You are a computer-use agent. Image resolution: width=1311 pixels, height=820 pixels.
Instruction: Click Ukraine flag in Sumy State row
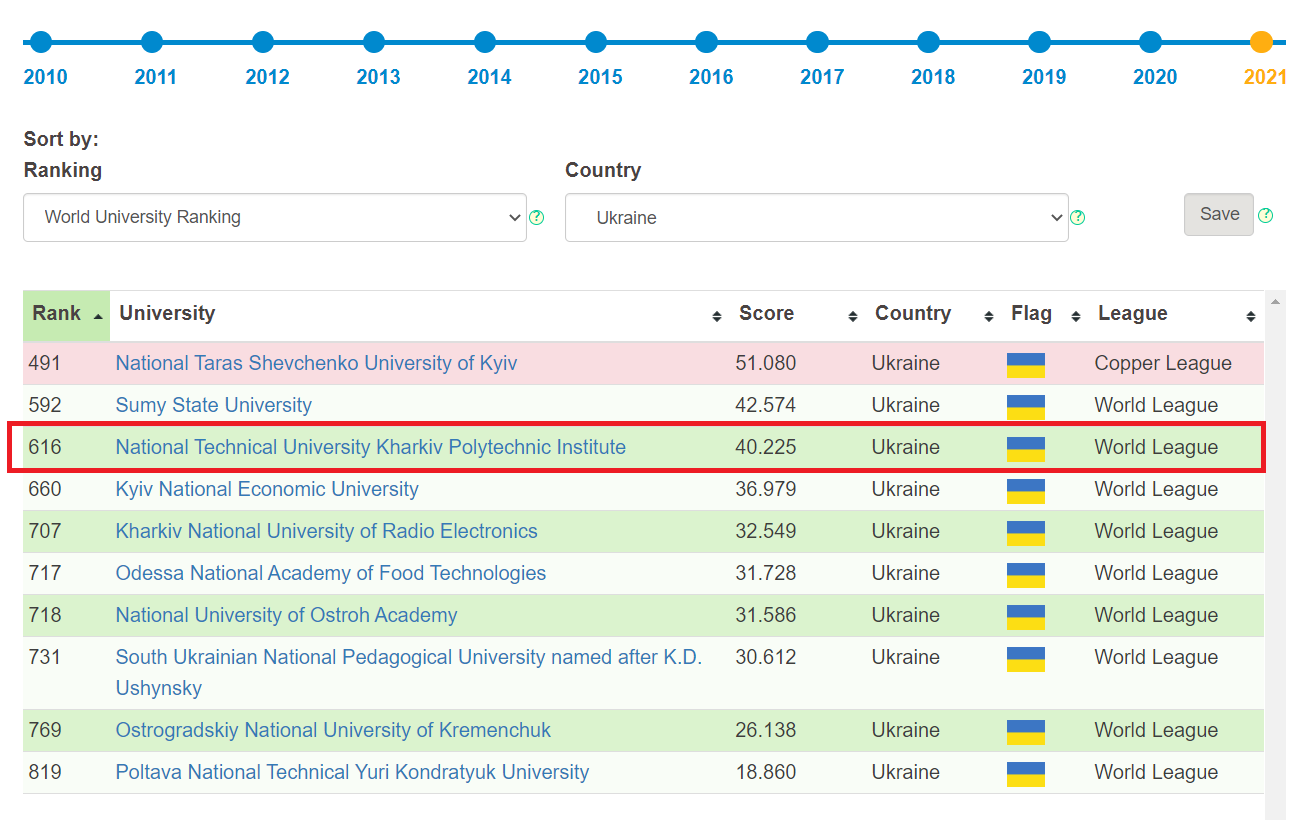[1026, 407]
